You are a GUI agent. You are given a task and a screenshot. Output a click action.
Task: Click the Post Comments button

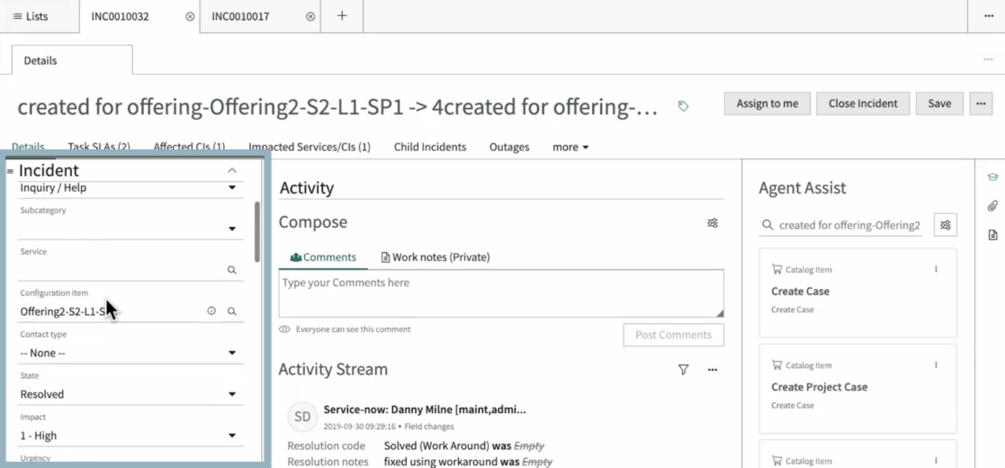[674, 335]
